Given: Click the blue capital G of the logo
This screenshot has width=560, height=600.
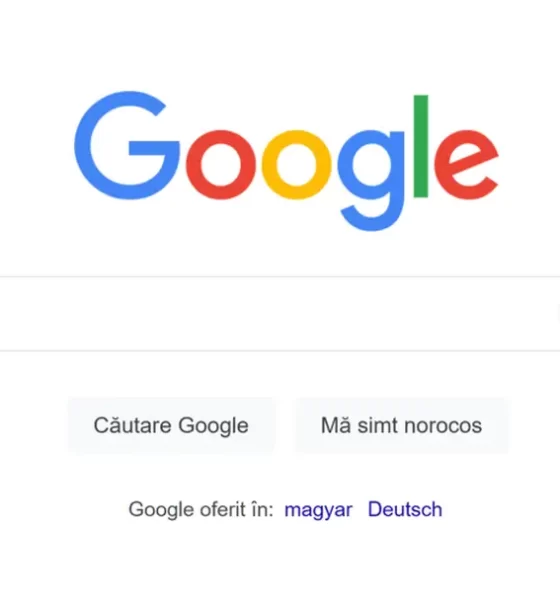Looking at the screenshot, I should click(x=127, y=145).
